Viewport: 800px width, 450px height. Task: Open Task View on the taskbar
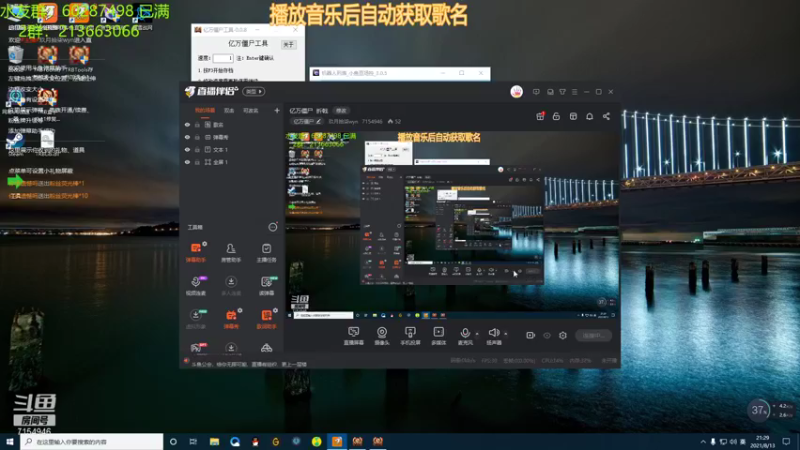pyautogui.click(x=193, y=441)
